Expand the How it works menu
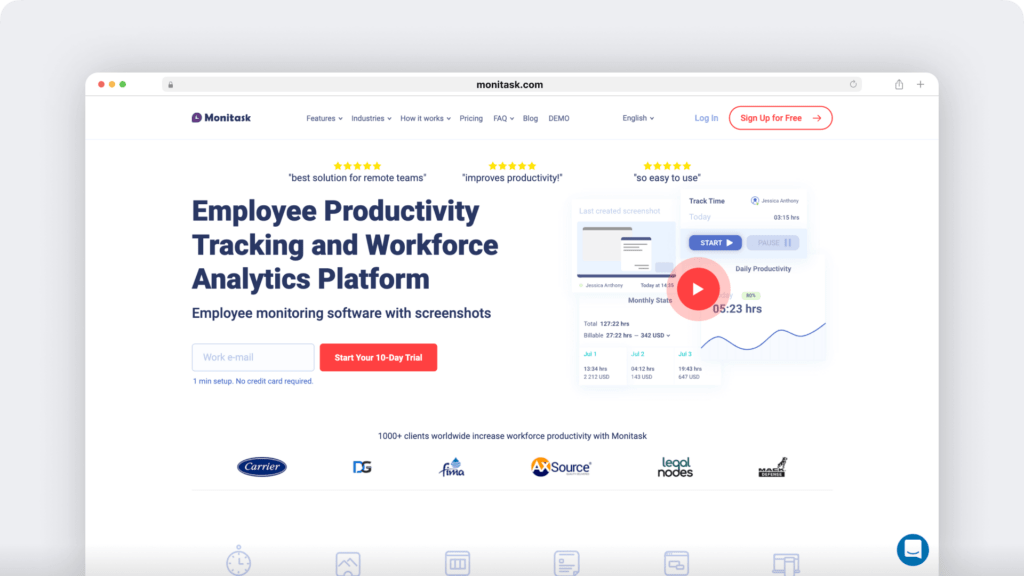This screenshot has height=576, width=1024. pyautogui.click(x=425, y=118)
